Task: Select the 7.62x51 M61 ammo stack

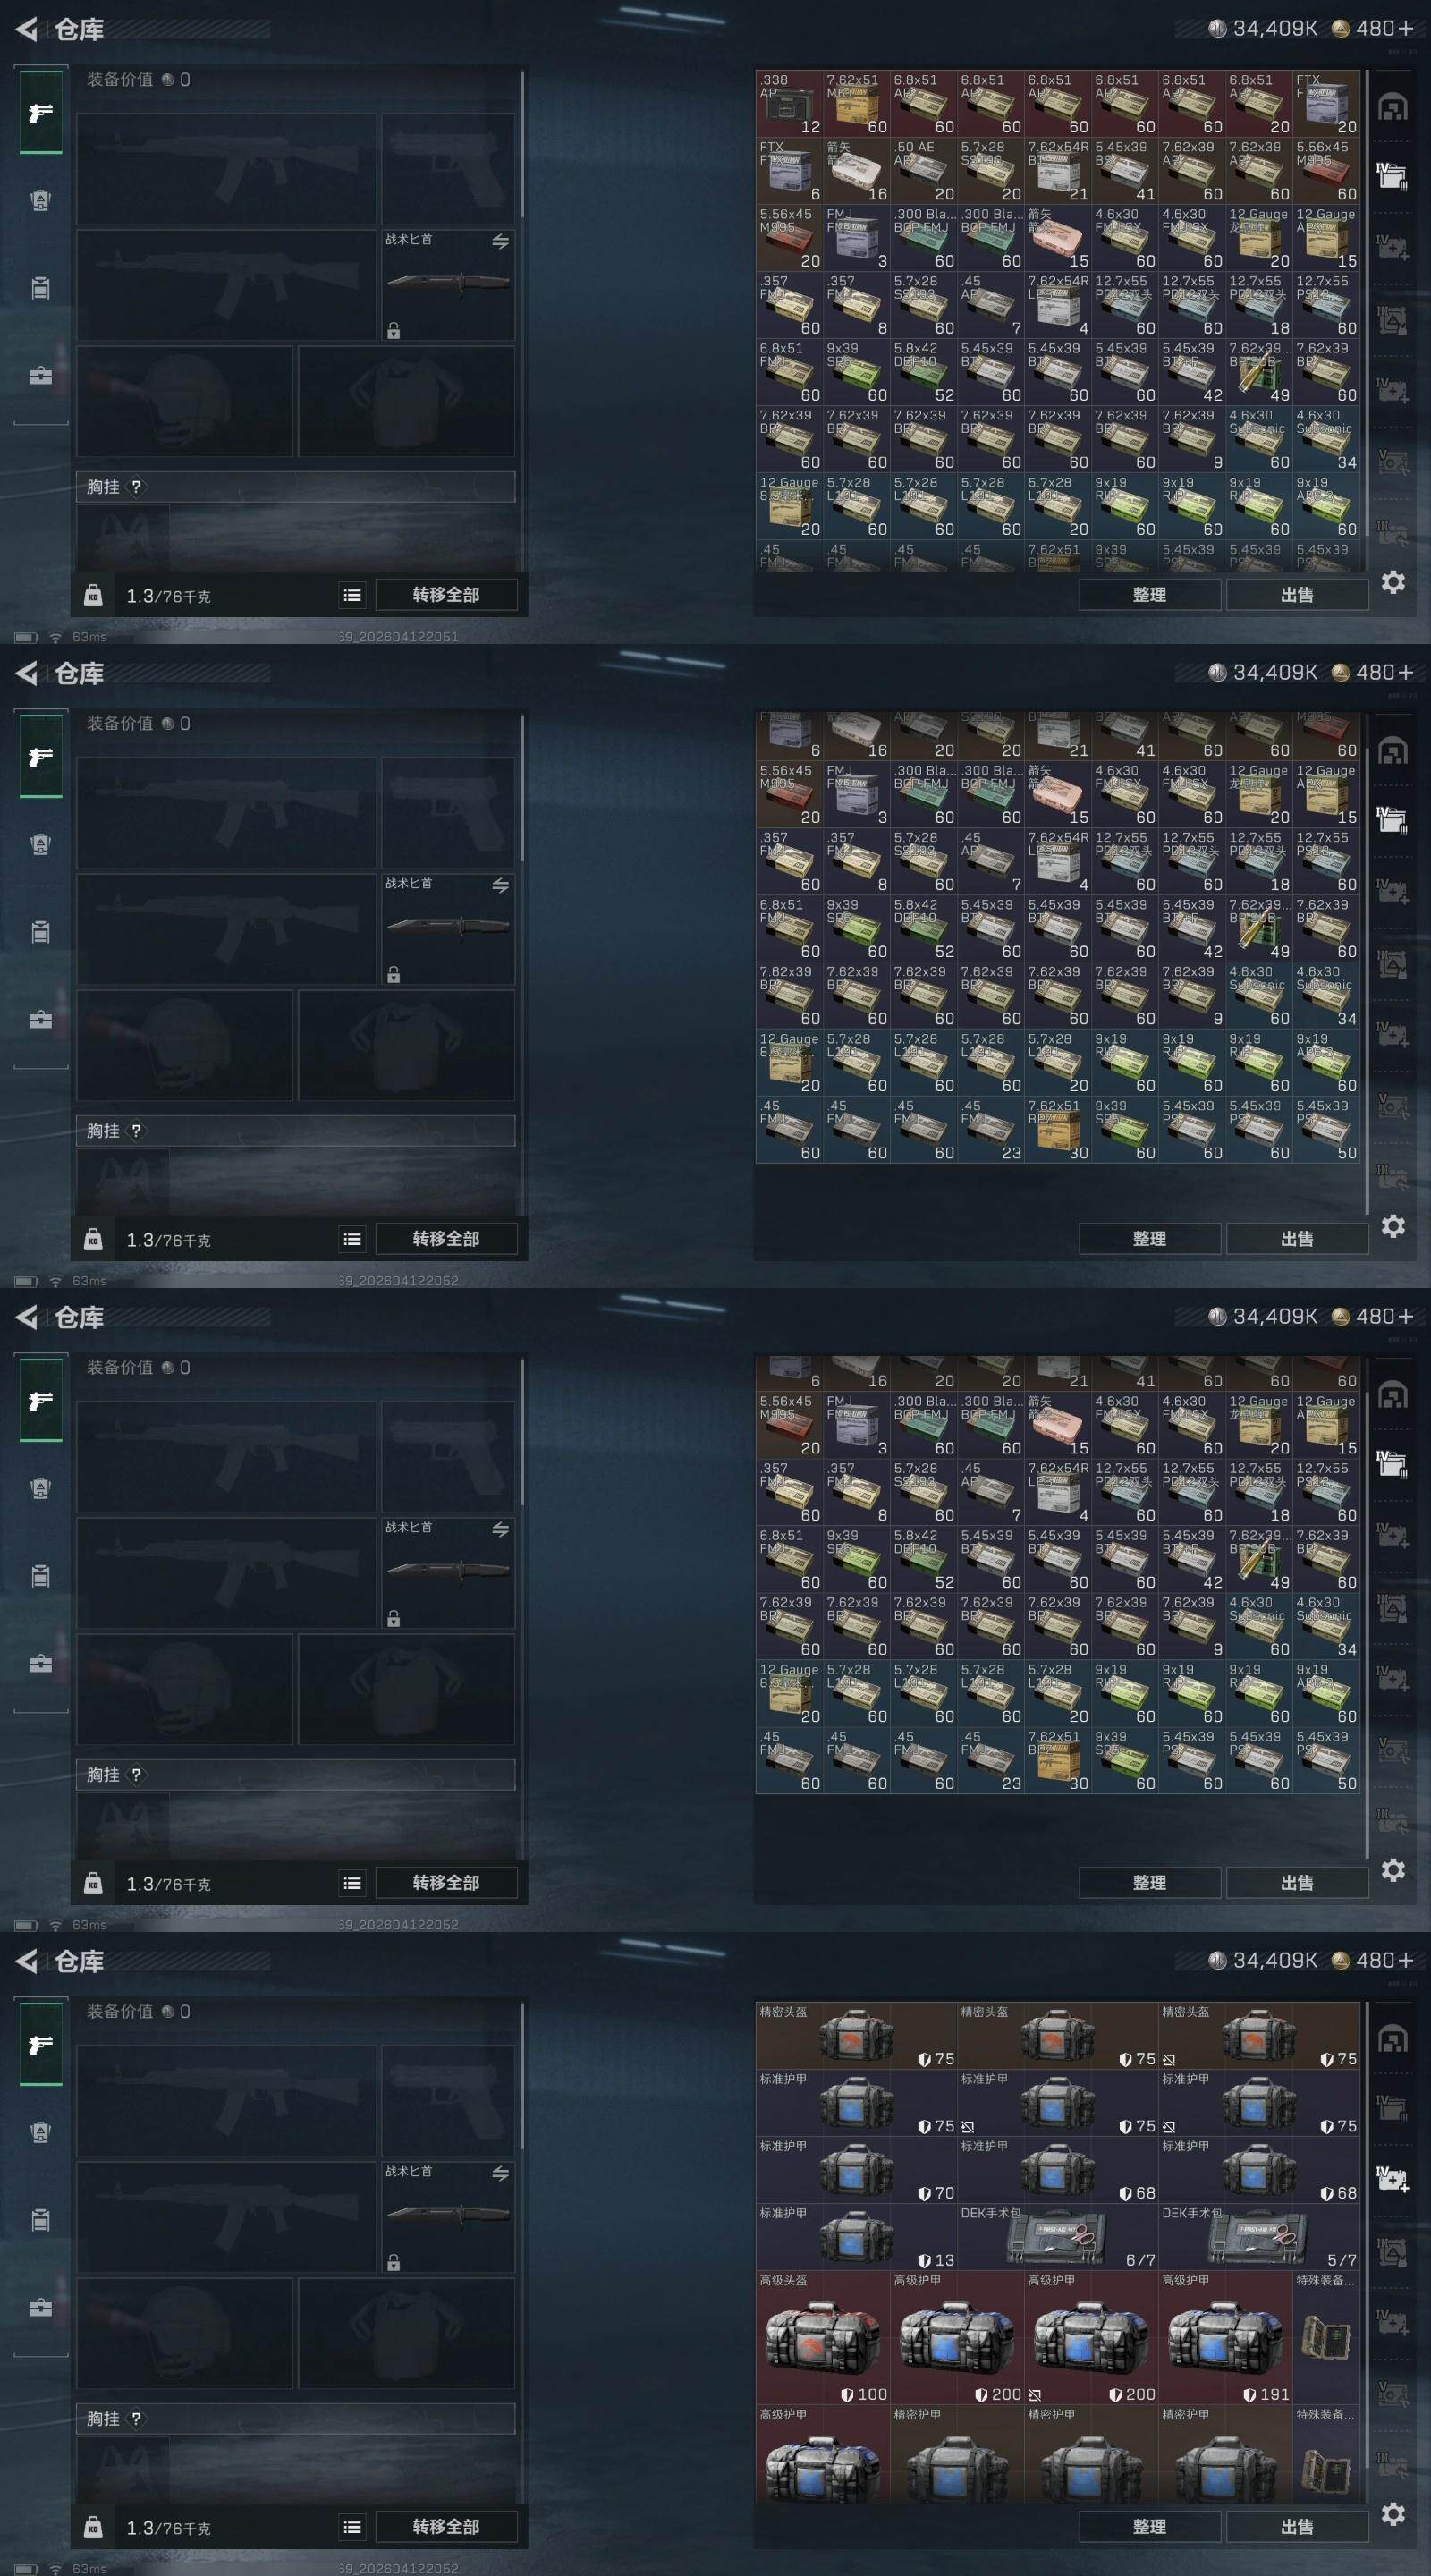Action: [856, 104]
